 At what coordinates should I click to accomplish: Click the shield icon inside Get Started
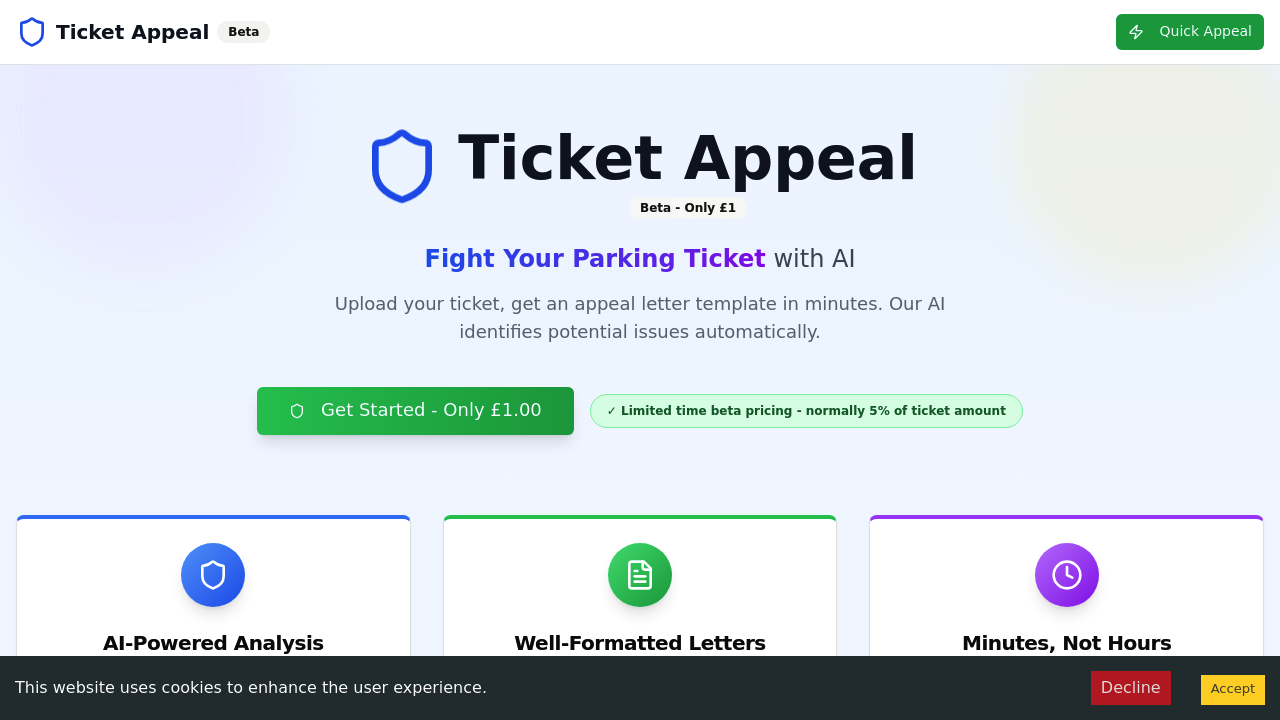296,410
